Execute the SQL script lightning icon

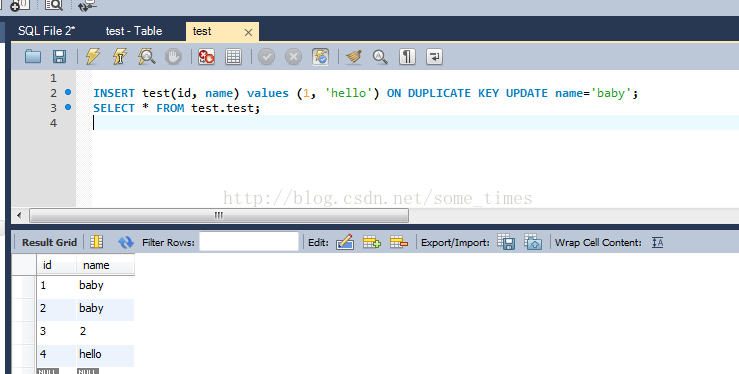point(93,57)
